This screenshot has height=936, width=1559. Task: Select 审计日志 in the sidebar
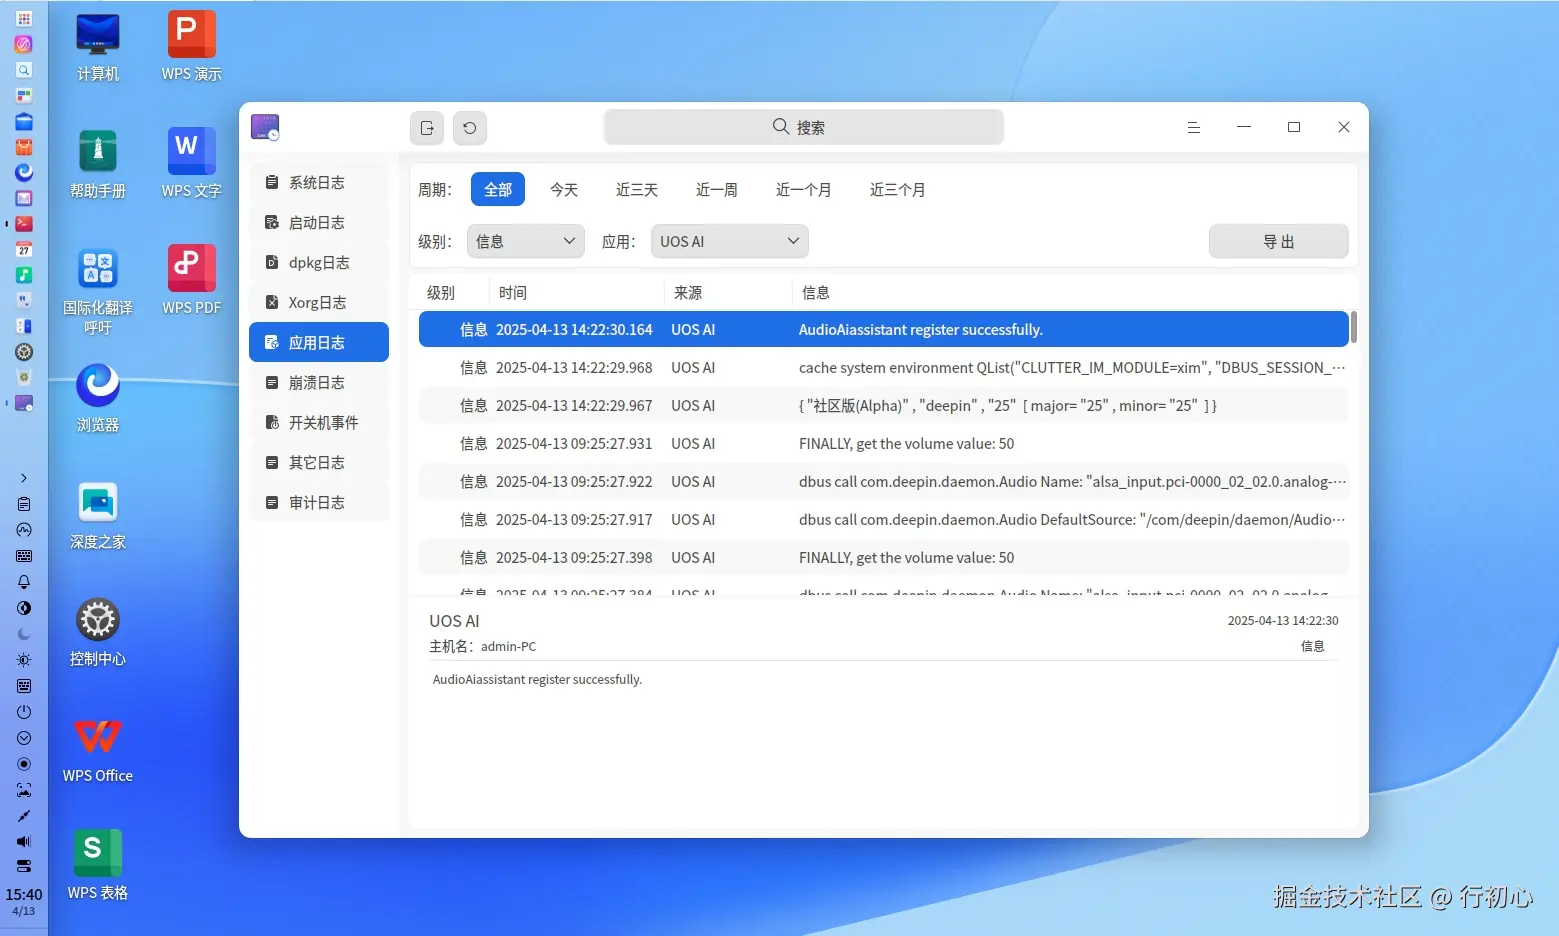point(319,502)
